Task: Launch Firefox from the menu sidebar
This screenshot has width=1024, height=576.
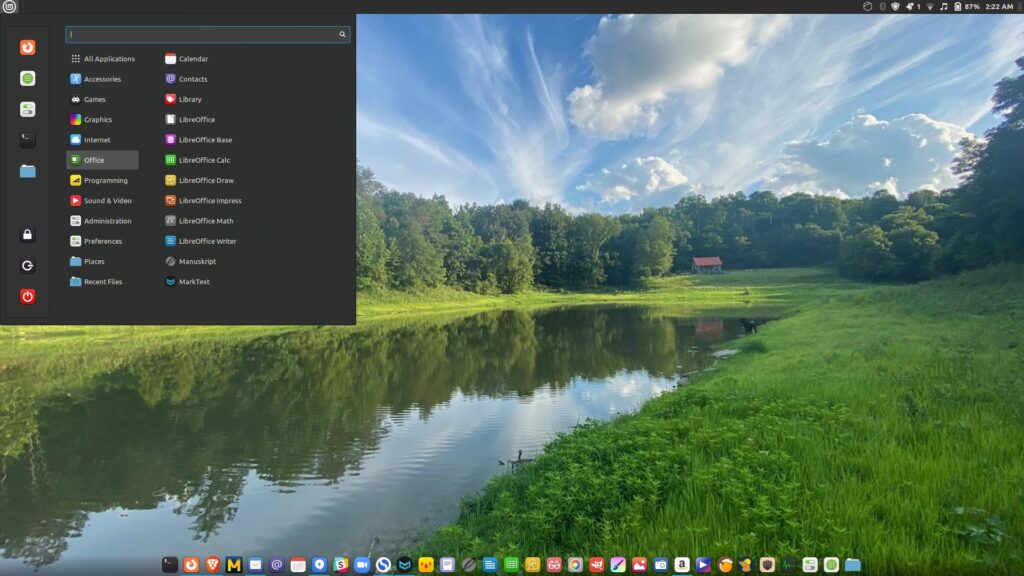Action: tap(27, 47)
